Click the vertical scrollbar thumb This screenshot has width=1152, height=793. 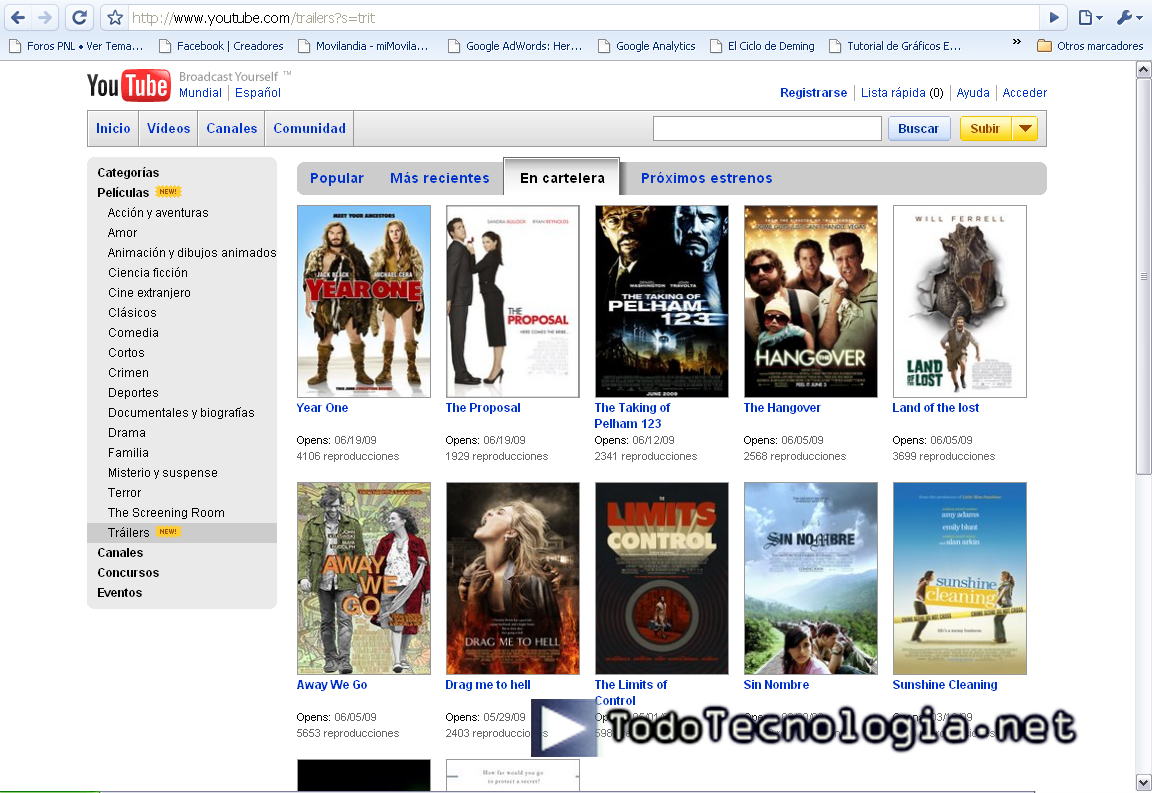point(1143,277)
